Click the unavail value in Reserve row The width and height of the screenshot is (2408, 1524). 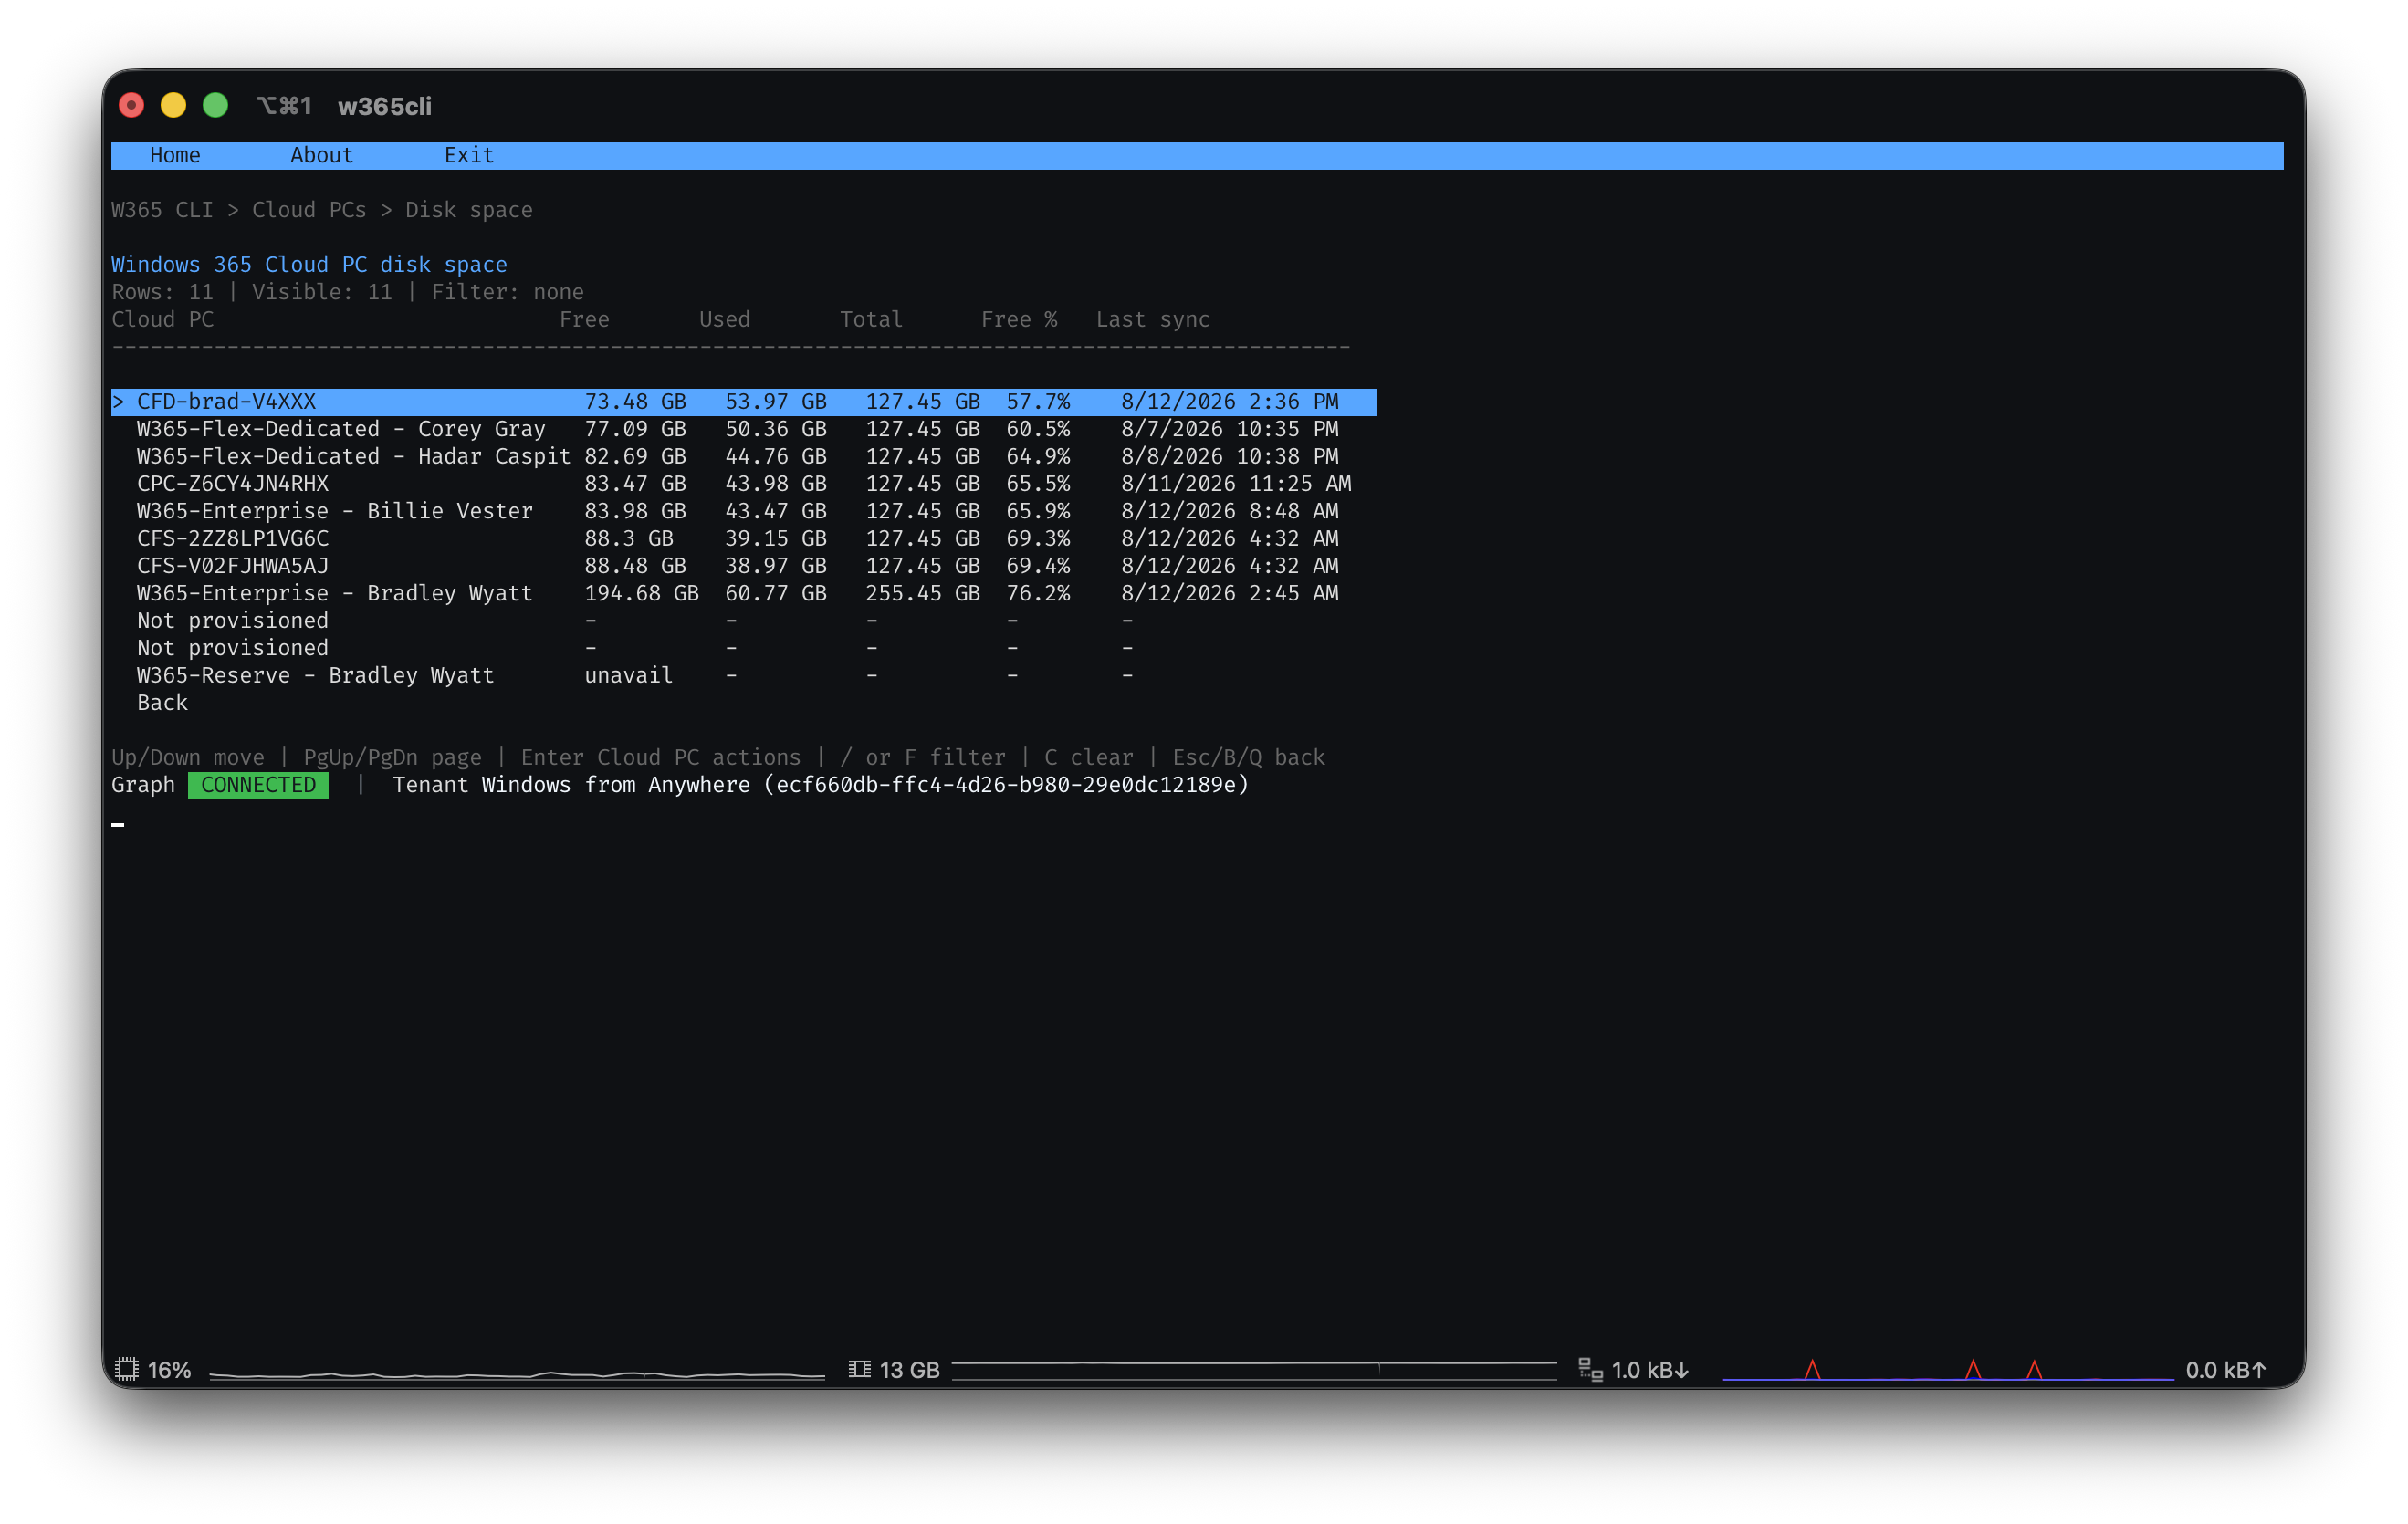pyautogui.click(x=628, y=675)
